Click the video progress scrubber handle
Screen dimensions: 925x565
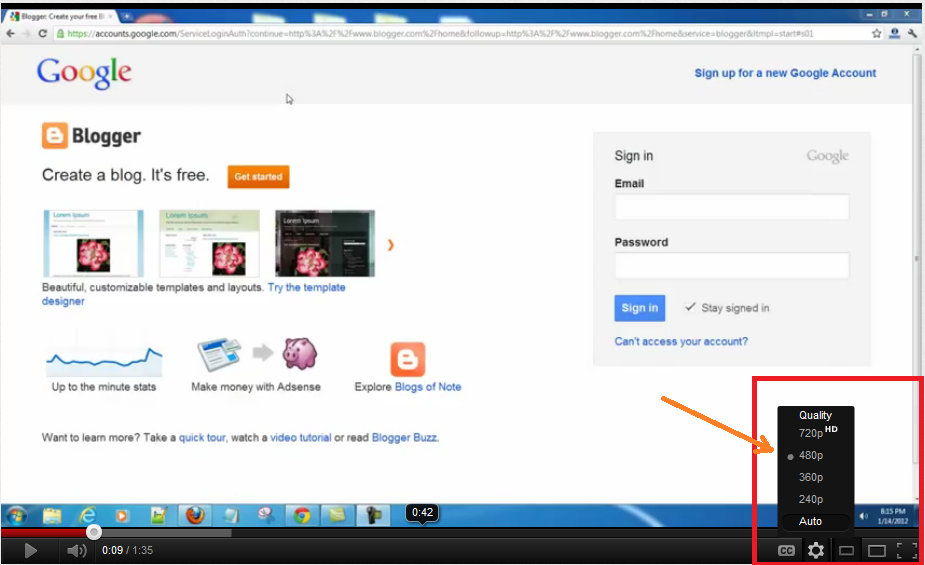click(94, 533)
